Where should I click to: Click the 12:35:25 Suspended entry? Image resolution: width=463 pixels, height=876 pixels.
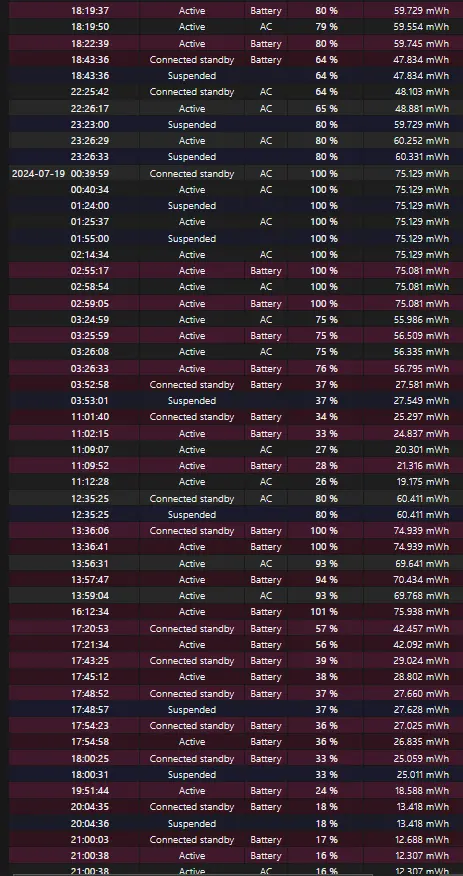tap(236, 515)
